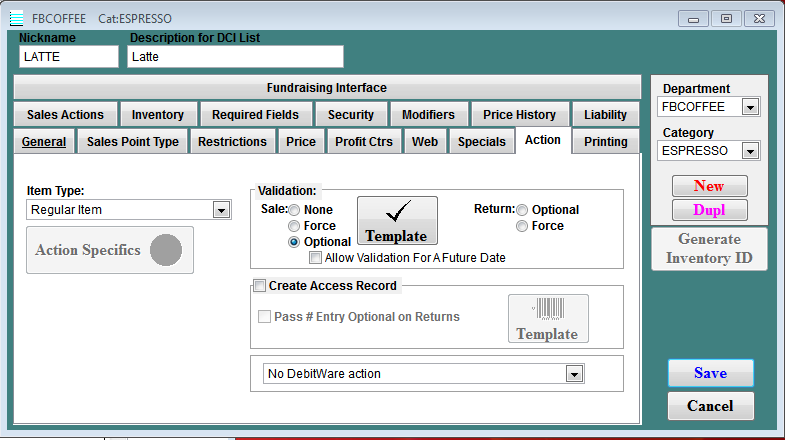785x440 pixels.
Task: Select the Action tab
Action: (543, 140)
